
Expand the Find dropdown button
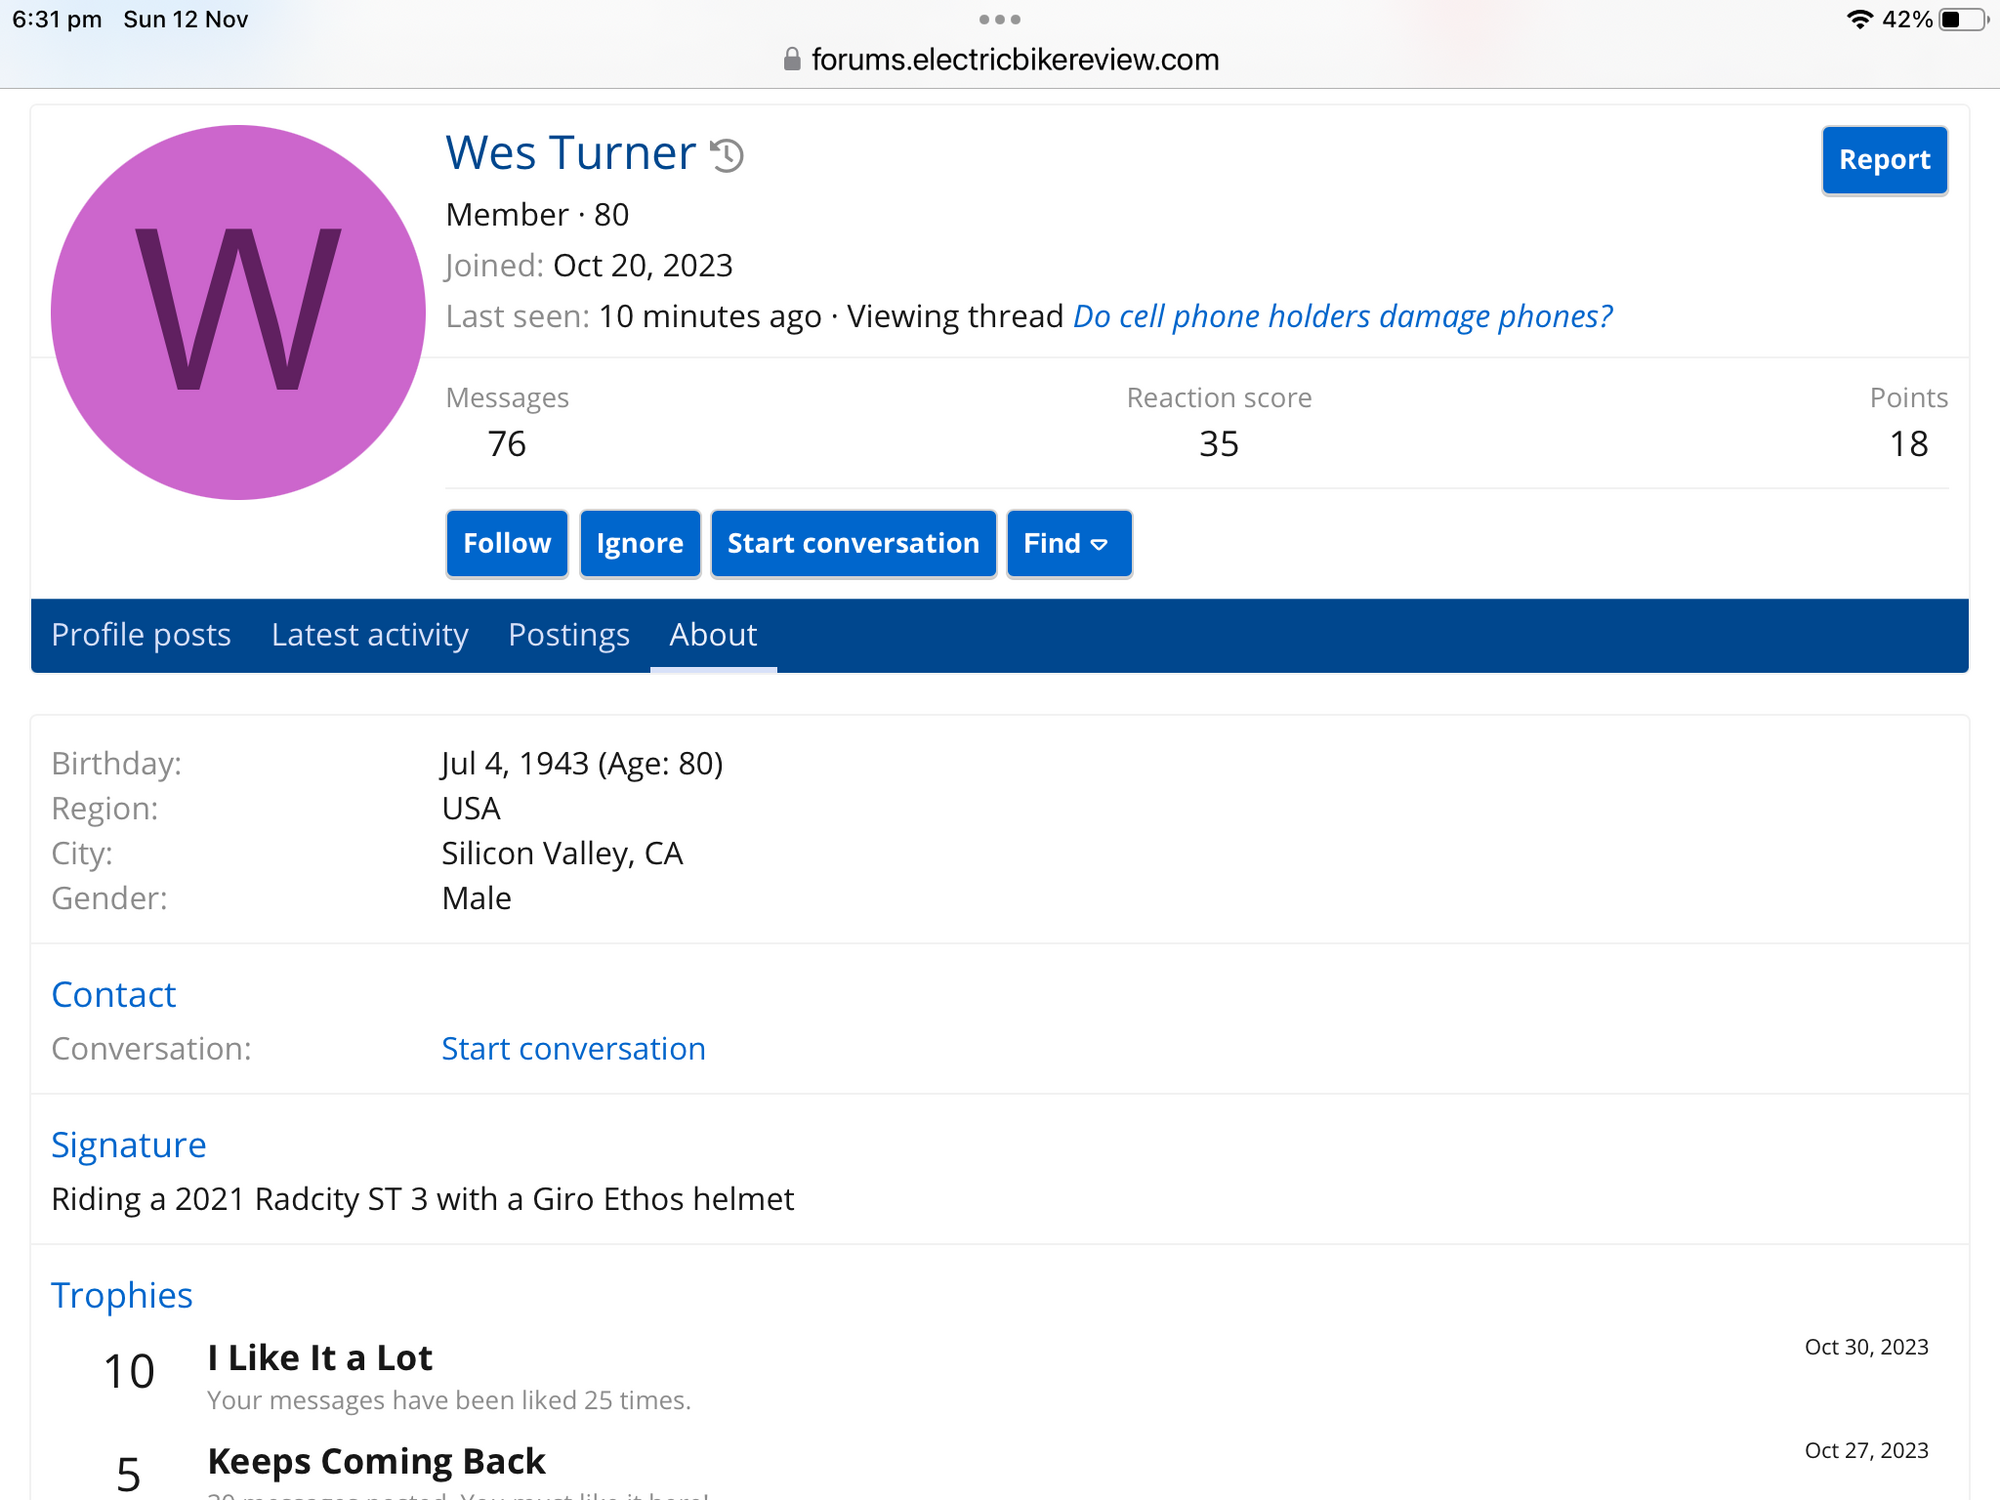[1068, 543]
